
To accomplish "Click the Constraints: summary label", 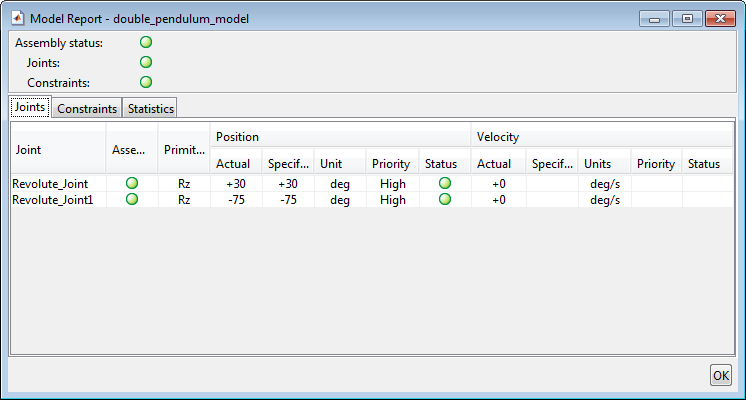I will [x=58, y=83].
